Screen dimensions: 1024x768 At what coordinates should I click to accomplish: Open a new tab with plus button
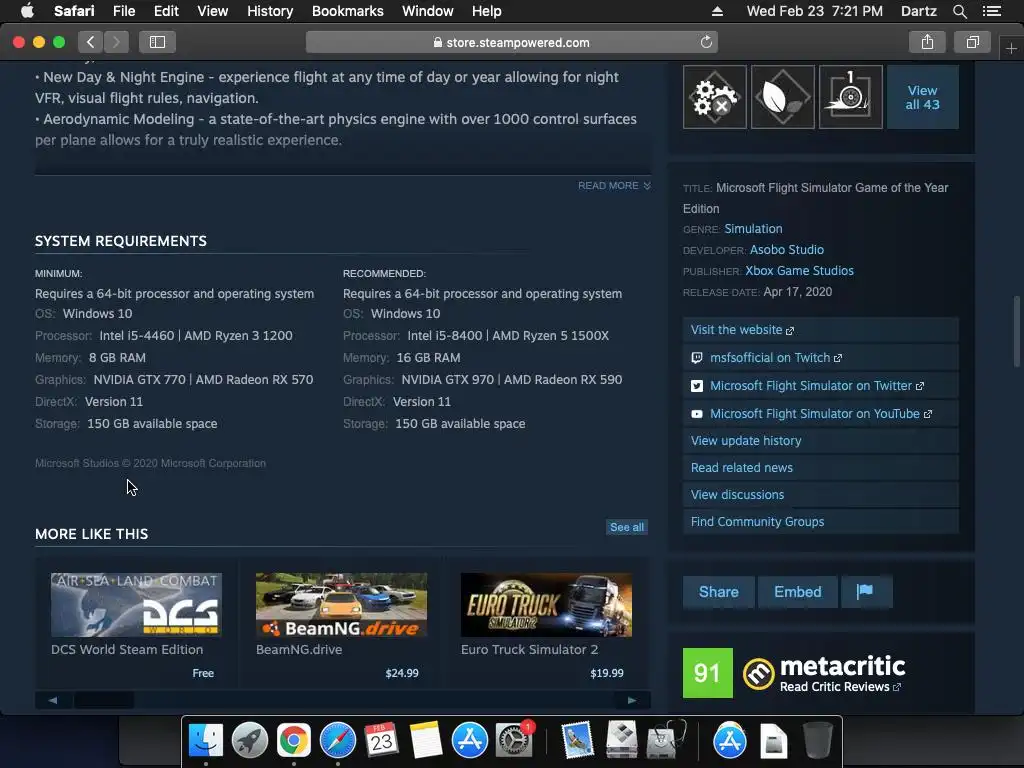(x=1011, y=49)
